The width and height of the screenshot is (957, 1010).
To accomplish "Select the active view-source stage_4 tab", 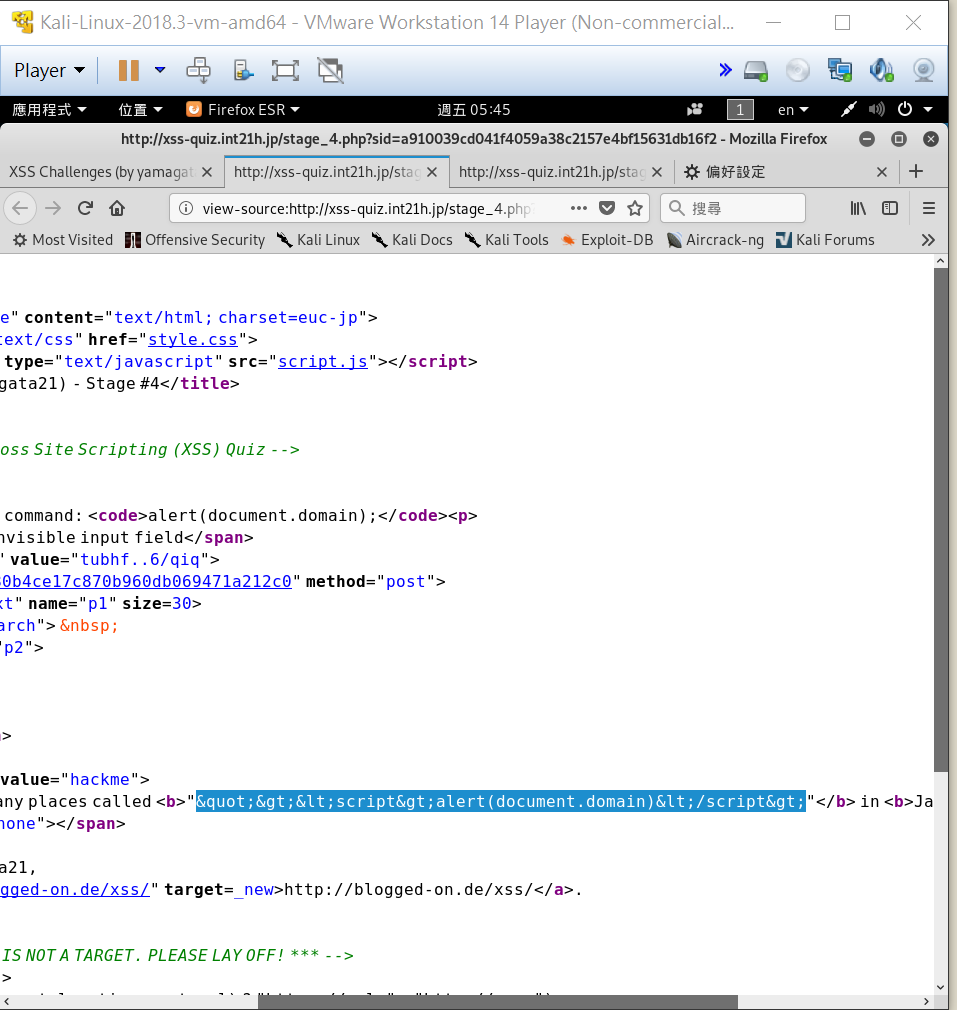I will pos(327,172).
